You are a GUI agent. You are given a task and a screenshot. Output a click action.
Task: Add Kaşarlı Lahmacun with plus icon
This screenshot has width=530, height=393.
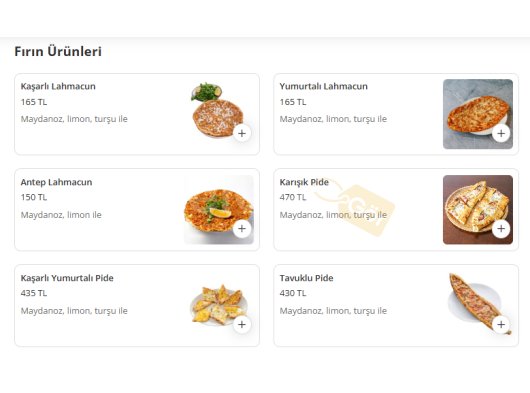pos(242,133)
